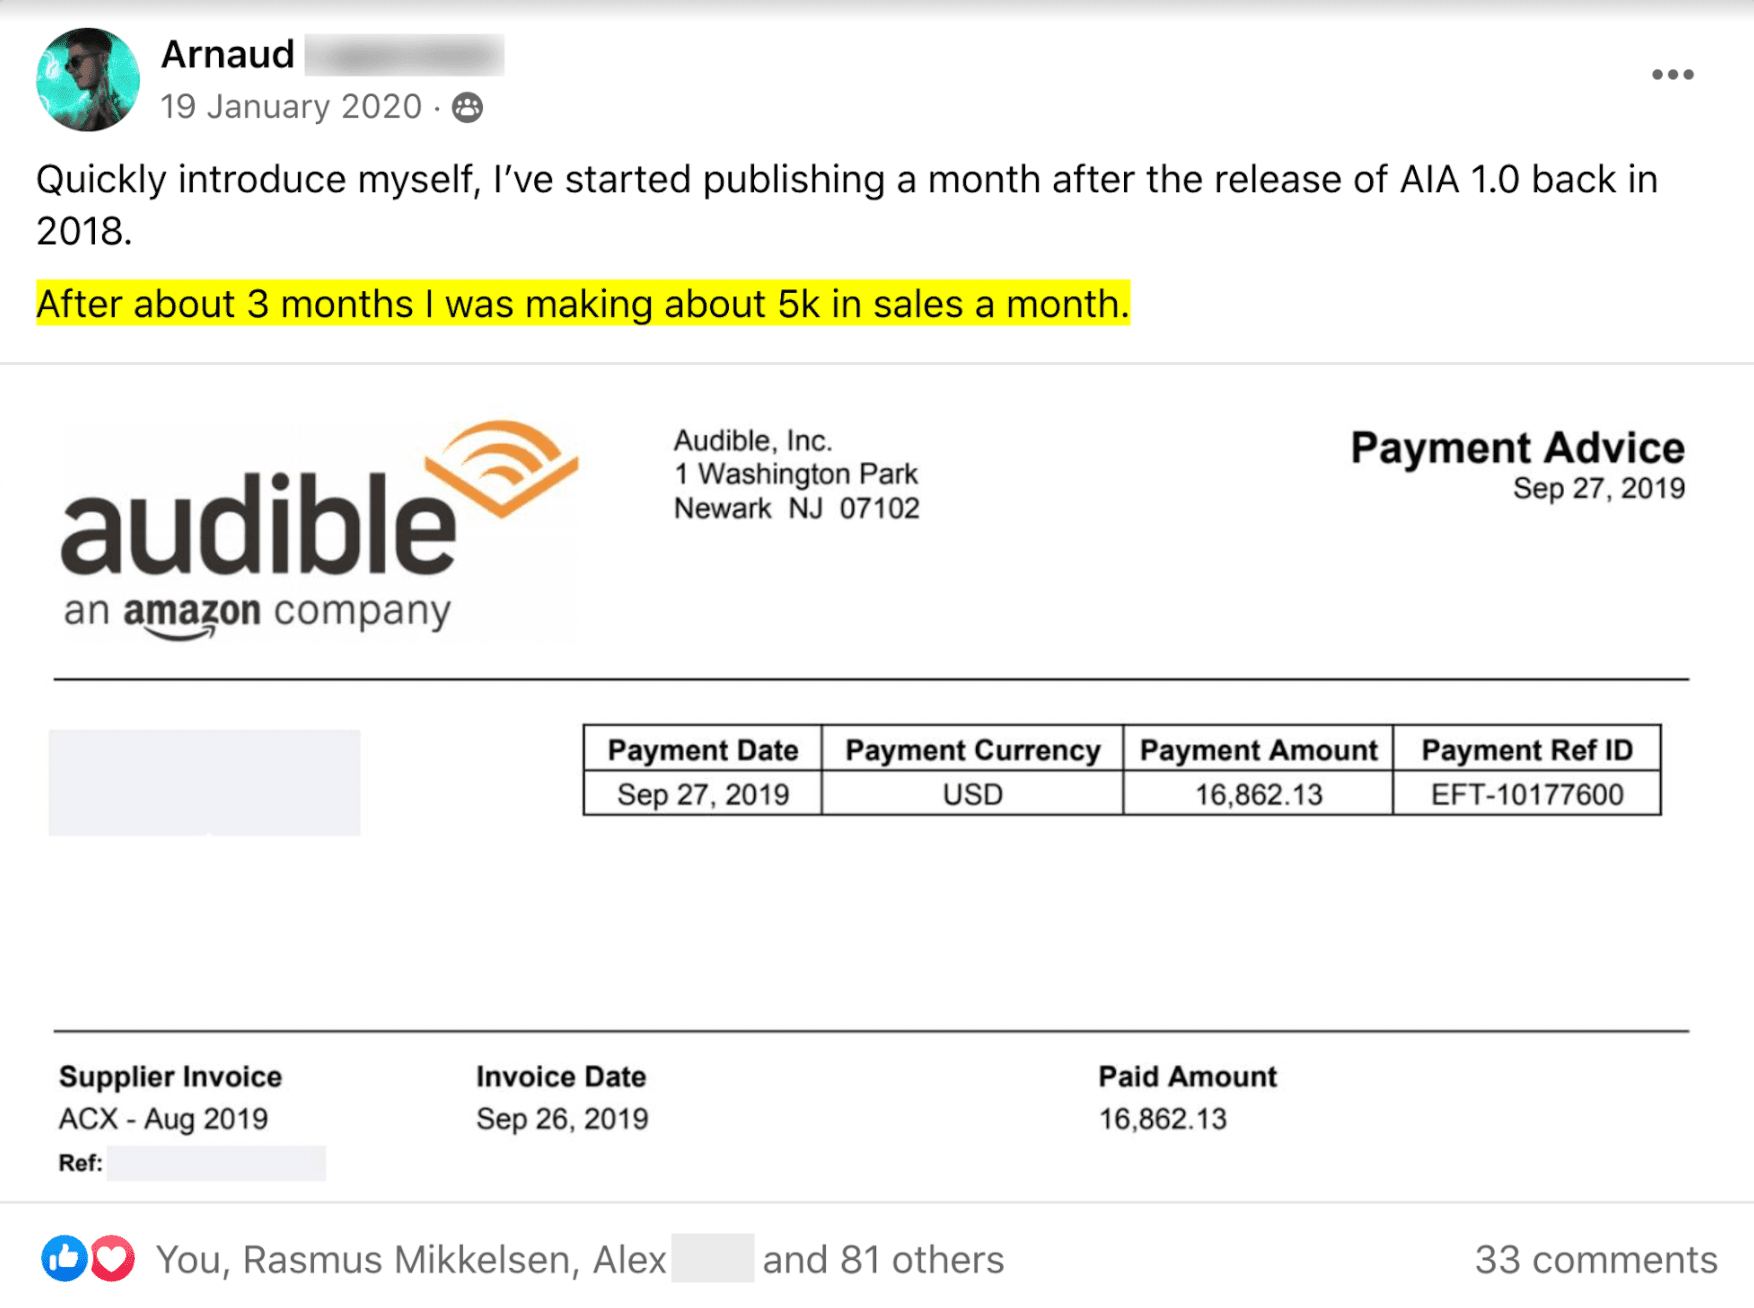
Task: Click the Payment Amount column header
Action: 1258,750
